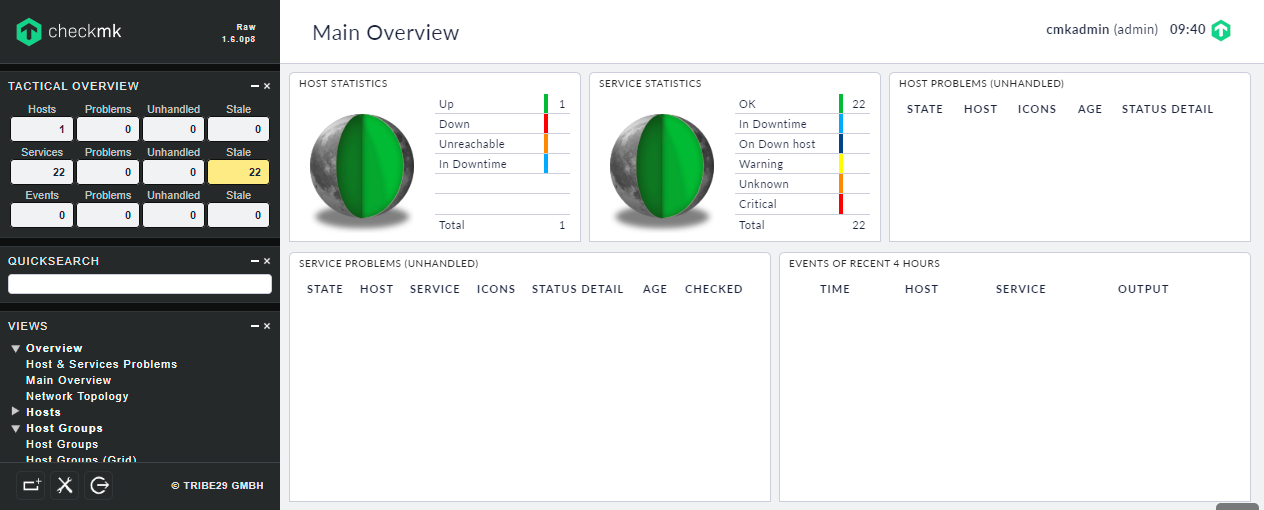This screenshot has width=1264, height=510.
Task: Click the Events count 0
Action: (42, 215)
